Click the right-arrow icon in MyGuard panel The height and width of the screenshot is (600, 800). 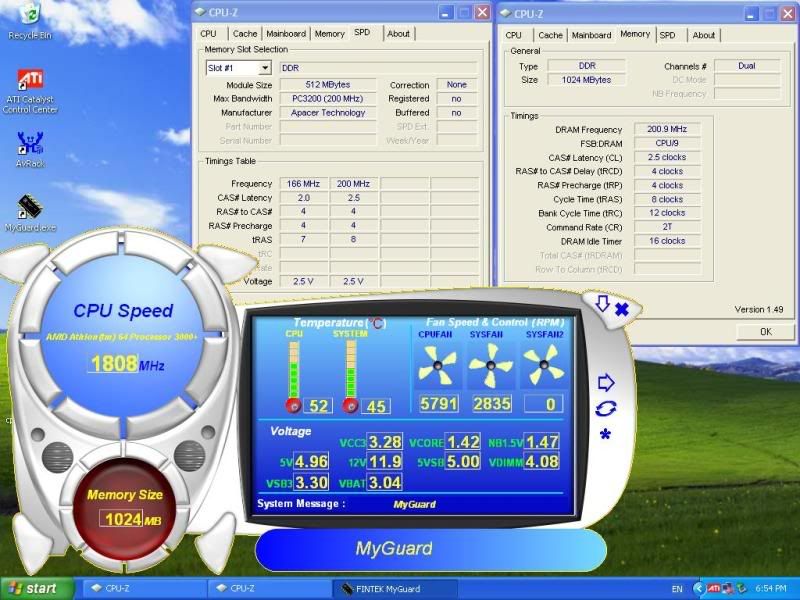click(605, 382)
